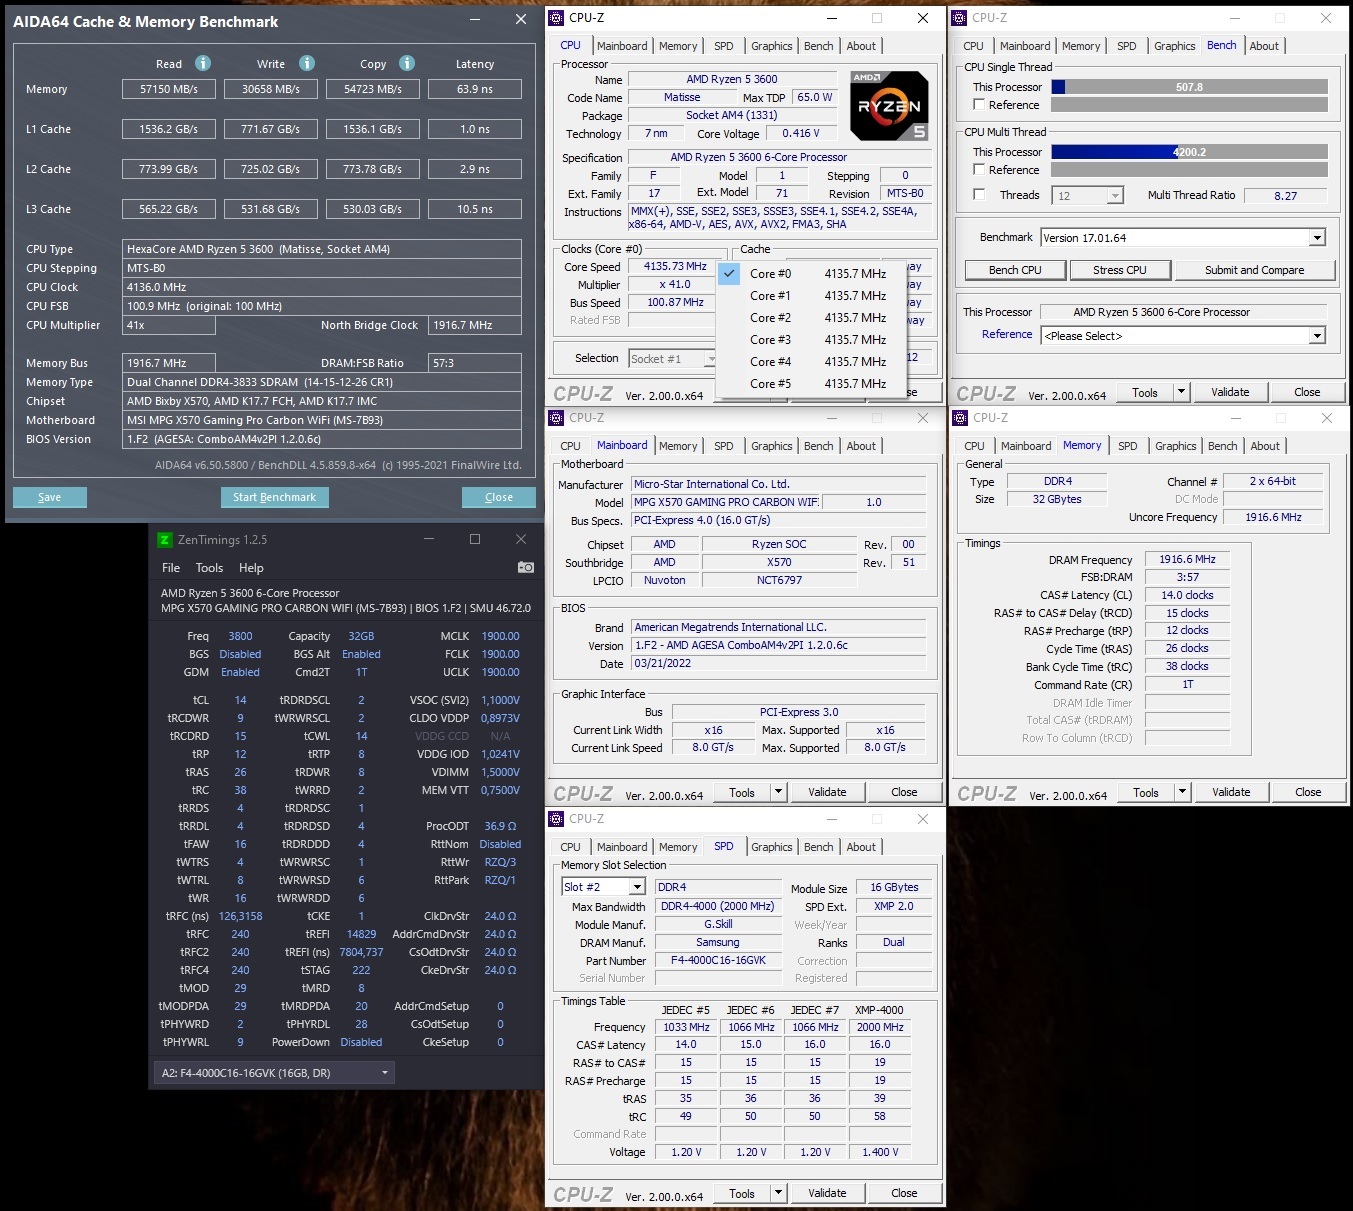
Task: Click the info icon next to Write in AIDA64
Action: click(307, 63)
